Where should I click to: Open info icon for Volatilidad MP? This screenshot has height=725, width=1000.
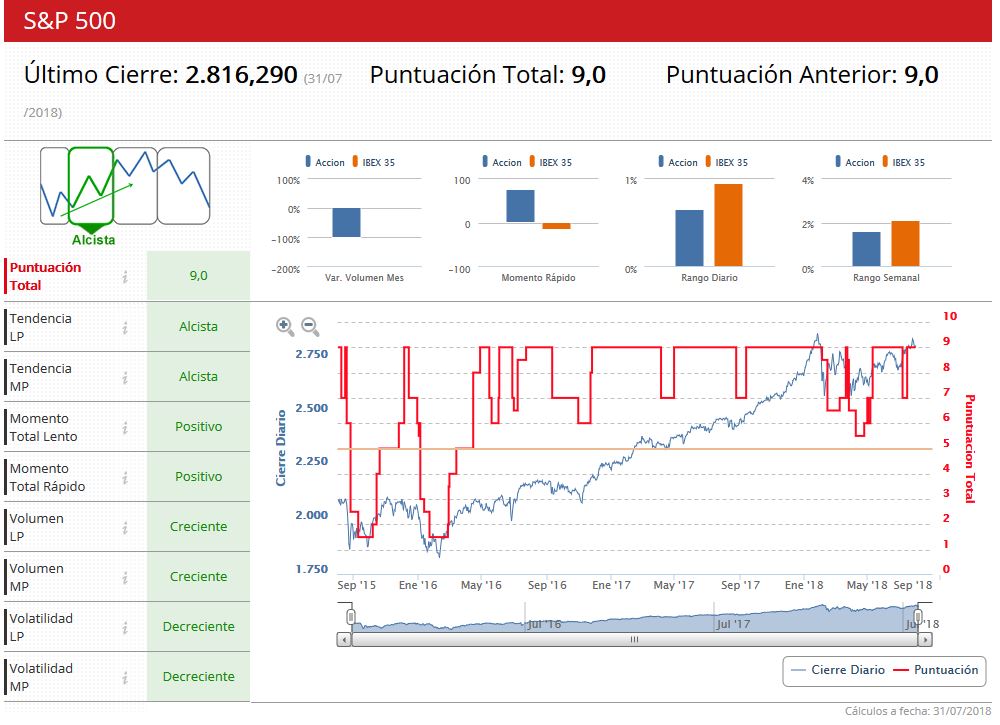point(125,677)
